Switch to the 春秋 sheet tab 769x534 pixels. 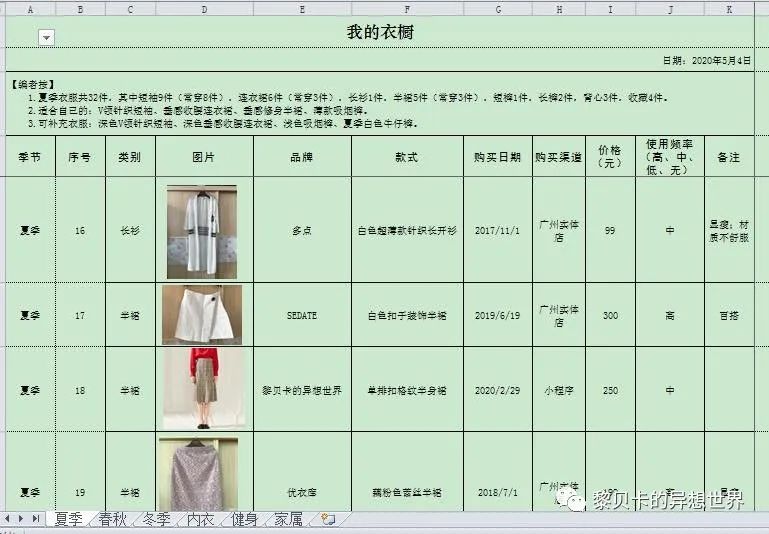tap(112, 519)
